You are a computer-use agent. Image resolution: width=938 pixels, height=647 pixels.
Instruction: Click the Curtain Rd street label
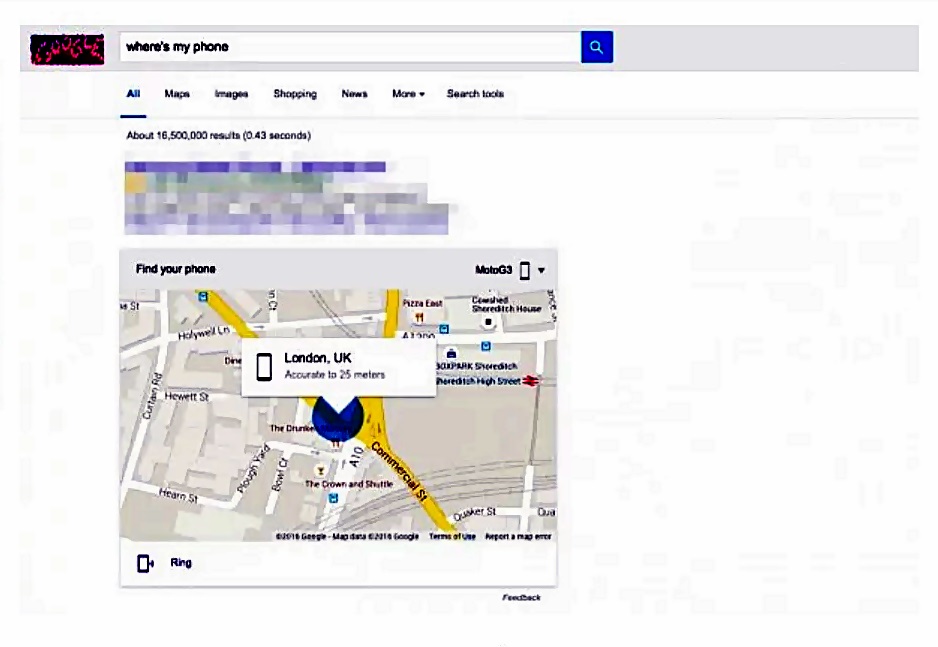152,396
